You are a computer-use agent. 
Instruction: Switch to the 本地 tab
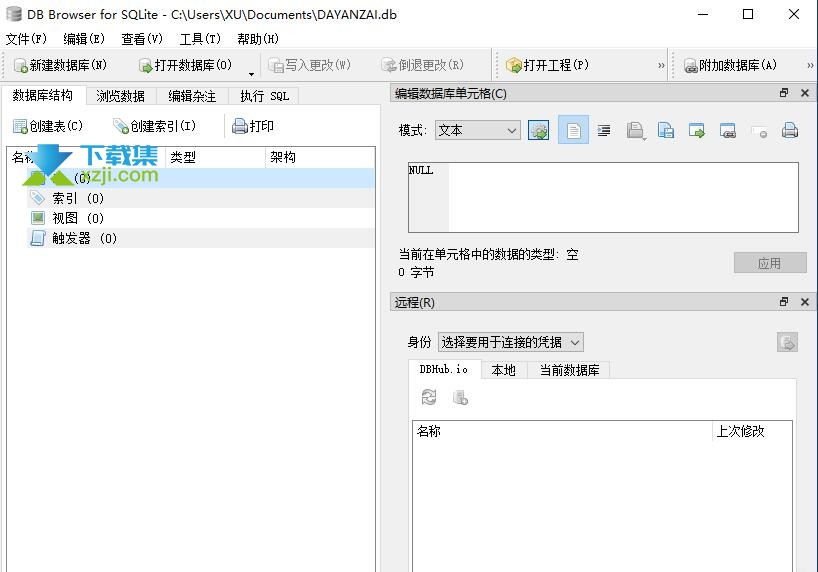coord(503,370)
